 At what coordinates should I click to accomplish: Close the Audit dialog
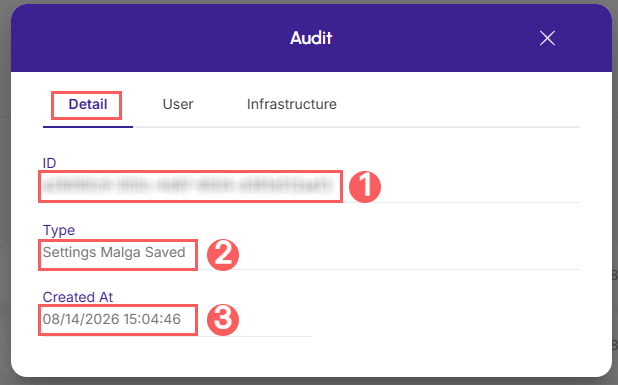[x=547, y=38]
